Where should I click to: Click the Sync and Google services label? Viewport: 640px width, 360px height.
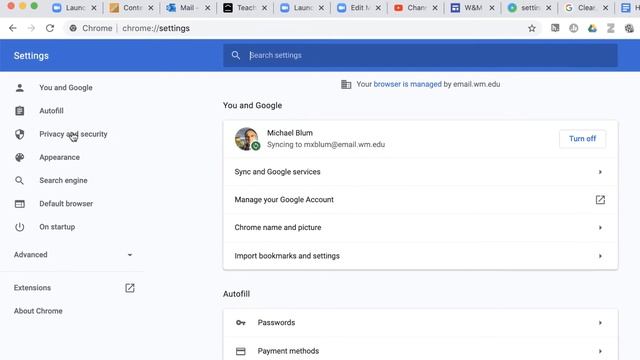[x=278, y=172]
